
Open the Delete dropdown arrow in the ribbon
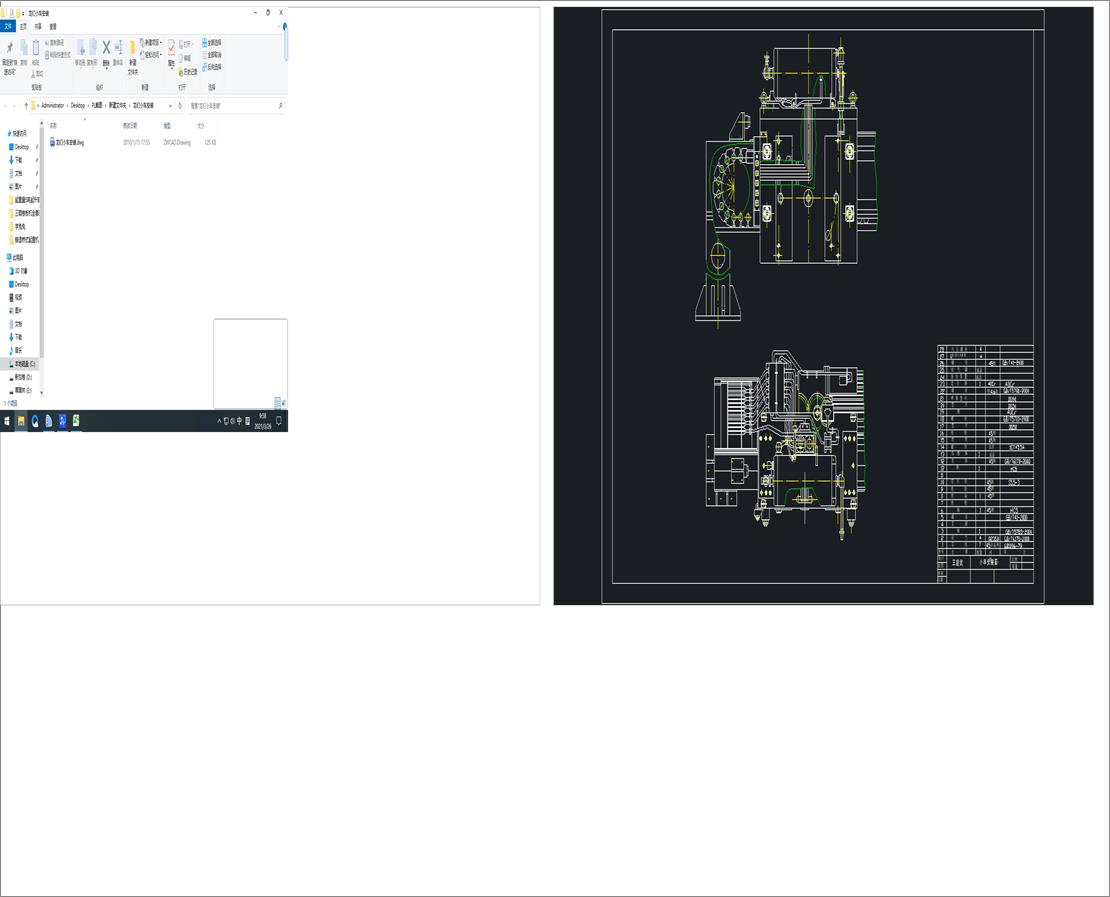106,68
